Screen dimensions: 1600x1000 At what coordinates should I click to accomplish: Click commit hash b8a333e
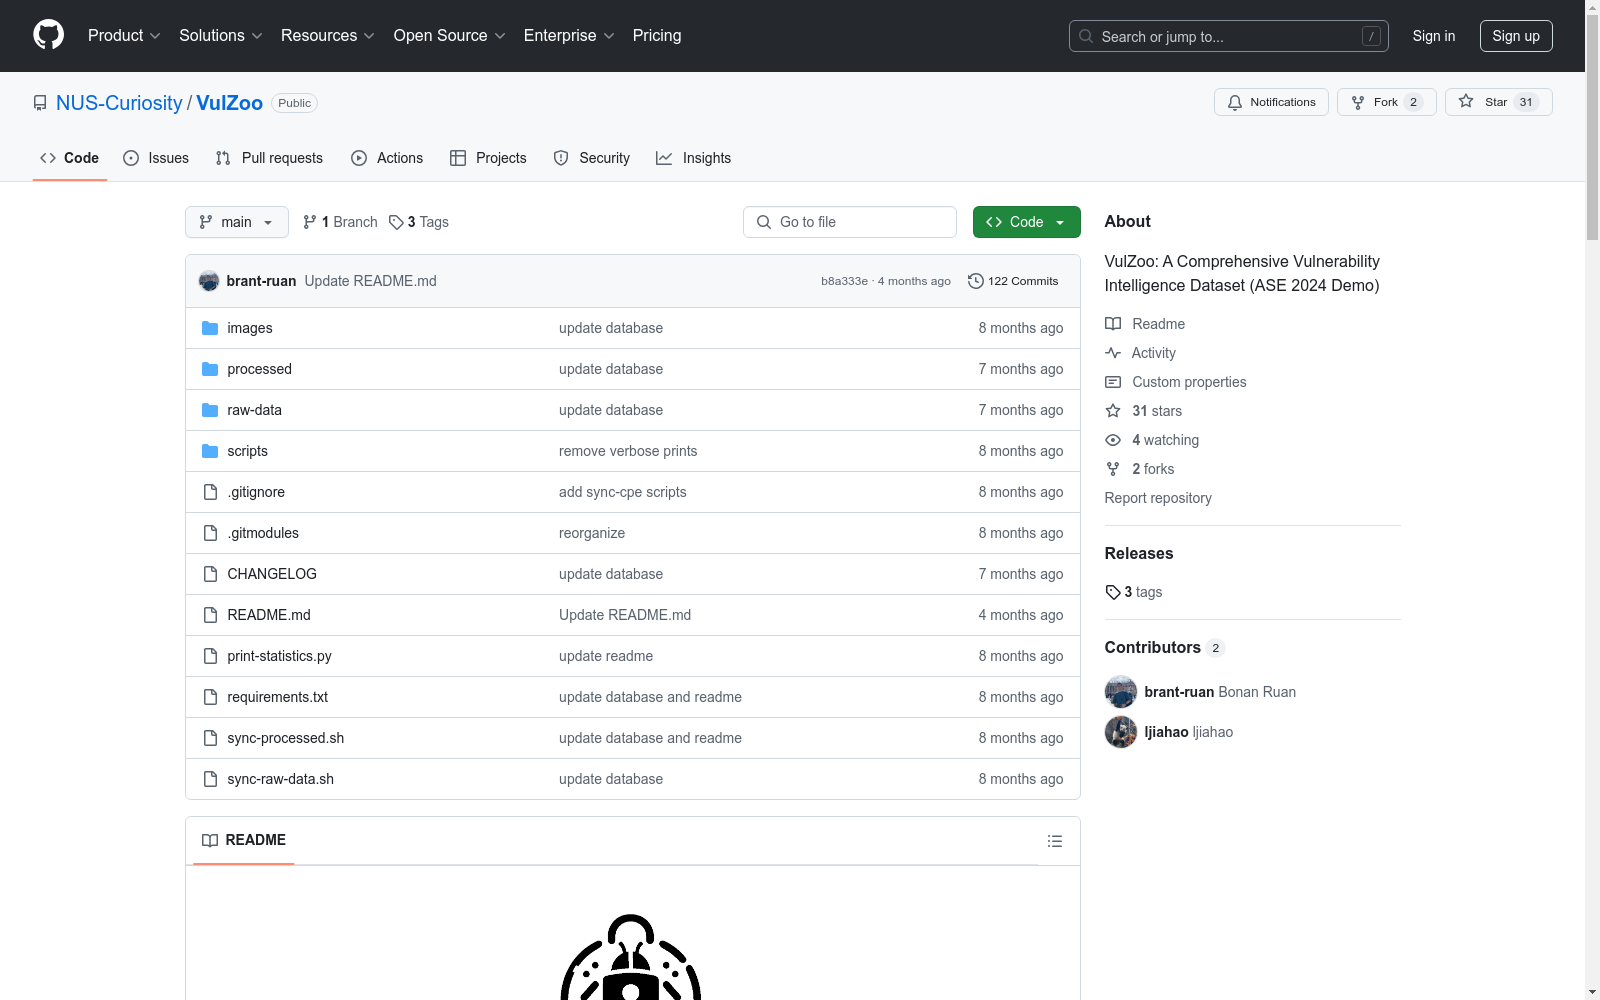point(844,281)
